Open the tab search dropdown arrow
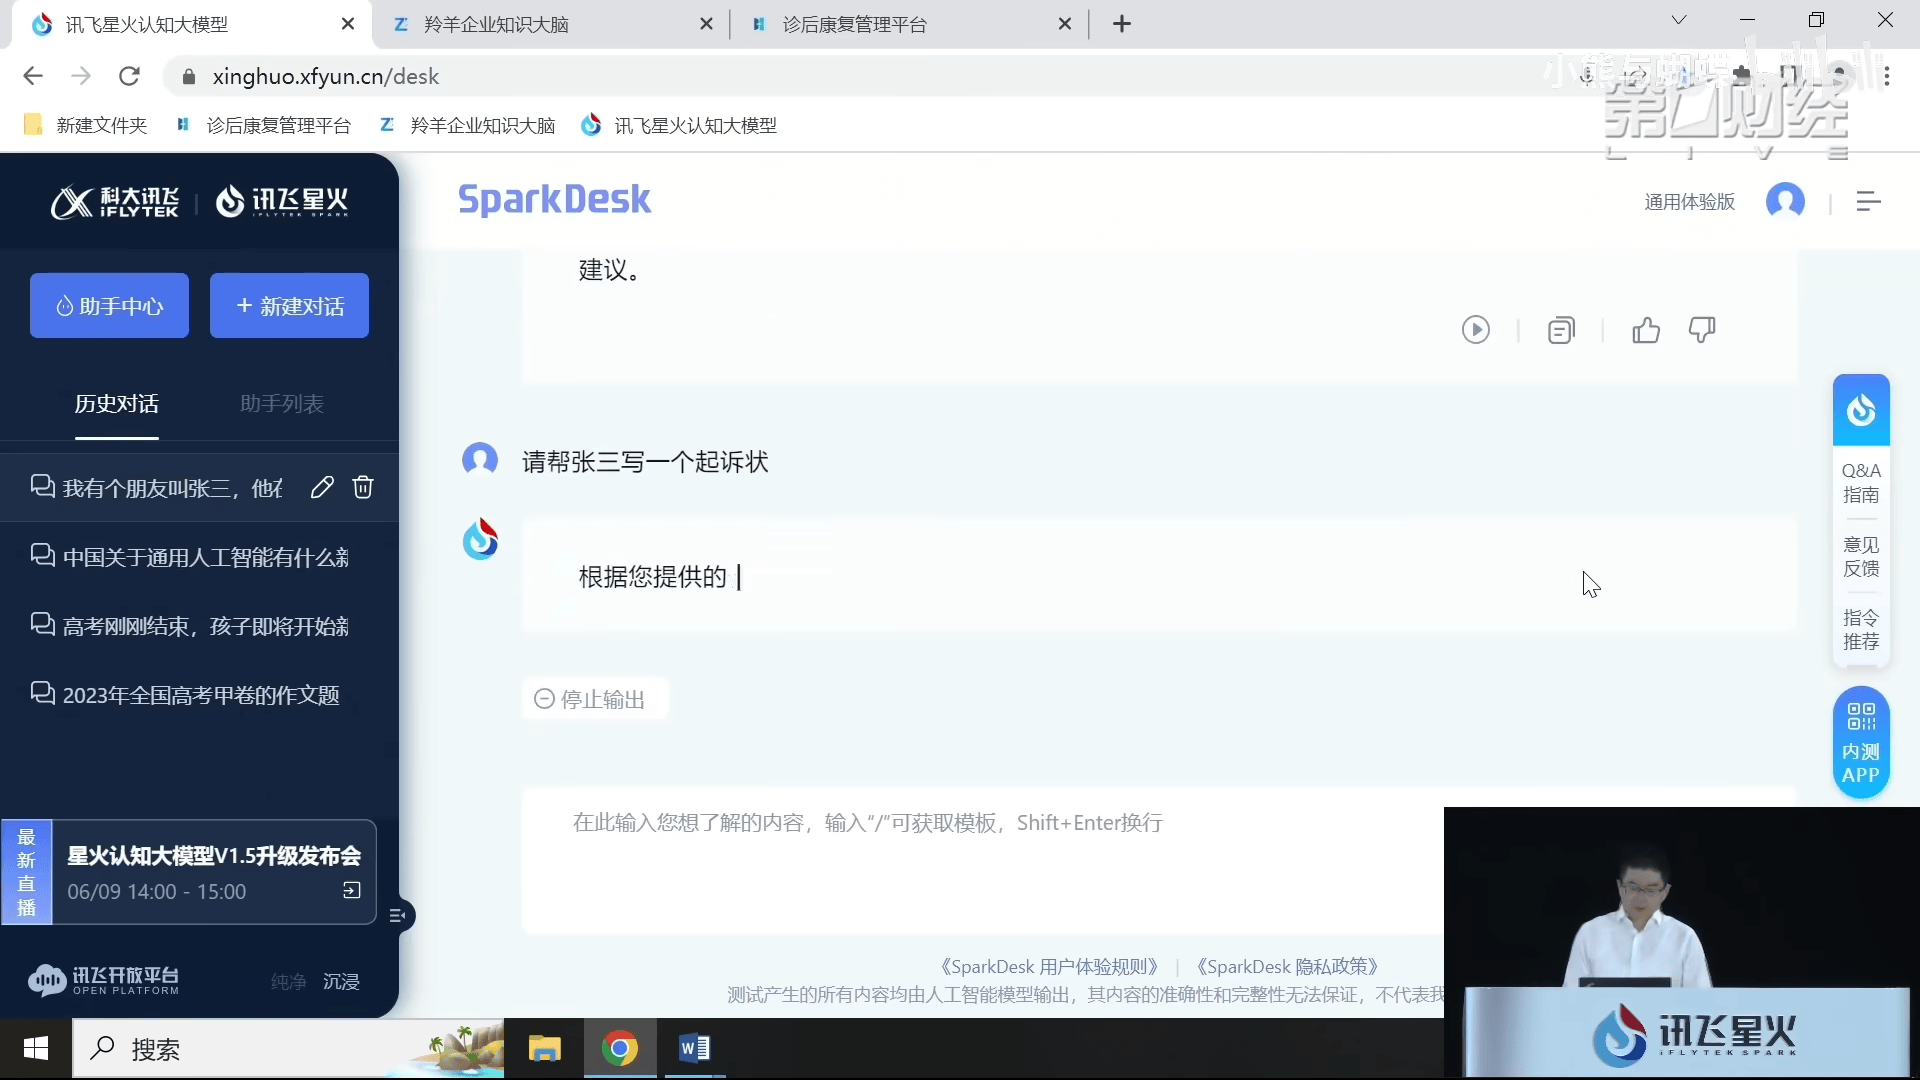This screenshot has width=1920, height=1080. tap(1679, 20)
